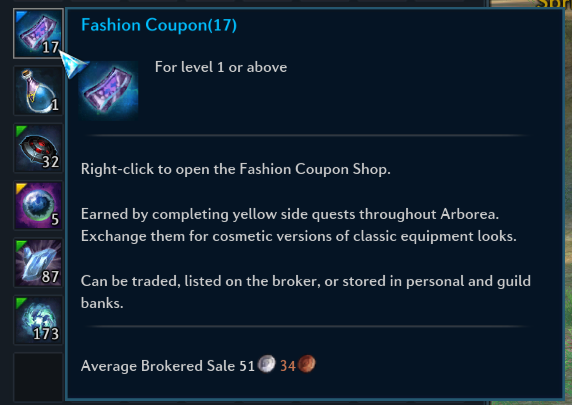572x405 pixels.
Task: Click the swirling teal essence stack of 173
Action: point(38,320)
